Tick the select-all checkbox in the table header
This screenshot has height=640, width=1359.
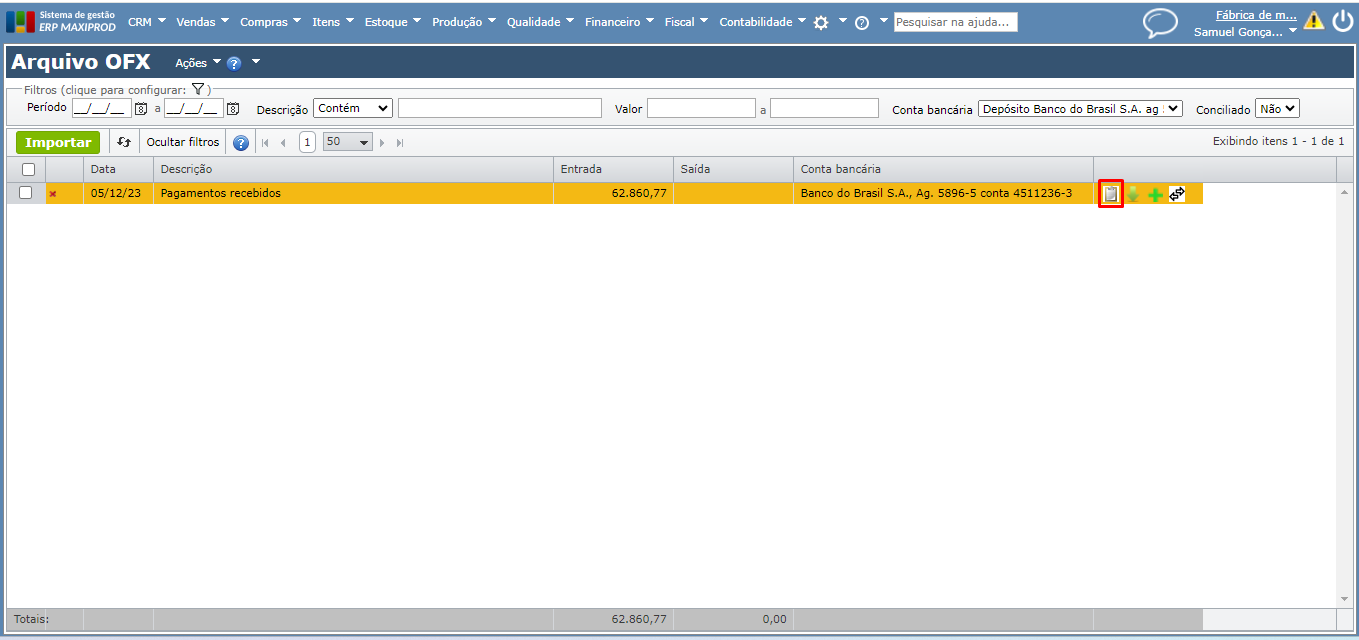[28, 170]
